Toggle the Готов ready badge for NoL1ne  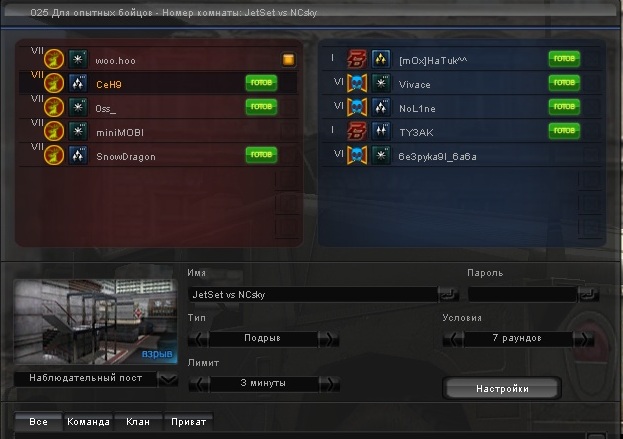point(564,106)
